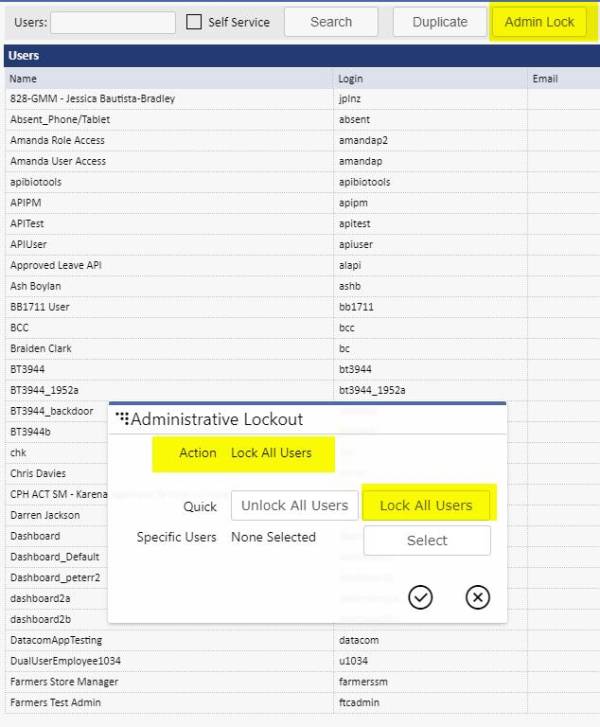This screenshot has width=600, height=727.
Task: Click the dialog drag handle dots icon
Action: pos(122,418)
